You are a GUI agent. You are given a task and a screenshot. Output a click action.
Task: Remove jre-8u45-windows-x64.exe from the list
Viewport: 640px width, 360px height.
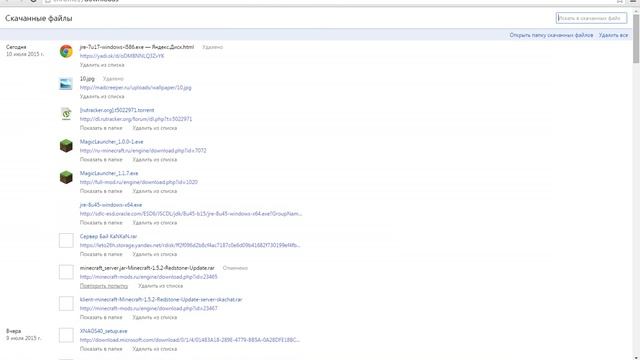(x=155, y=223)
